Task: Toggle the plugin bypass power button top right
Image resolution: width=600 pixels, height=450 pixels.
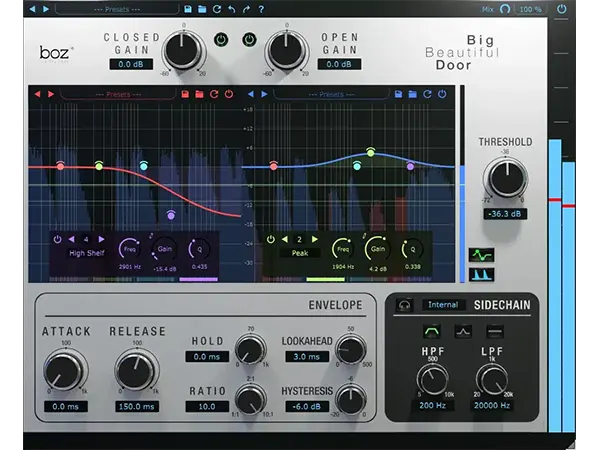Action: 561,9
